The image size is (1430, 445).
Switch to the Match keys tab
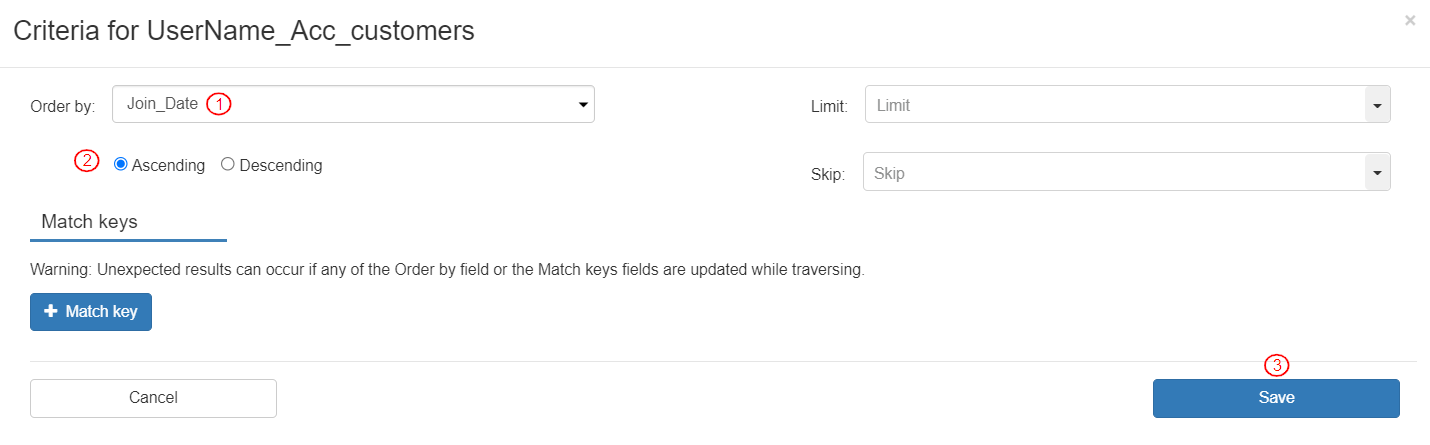pyautogui.click(x=90, y=222)
